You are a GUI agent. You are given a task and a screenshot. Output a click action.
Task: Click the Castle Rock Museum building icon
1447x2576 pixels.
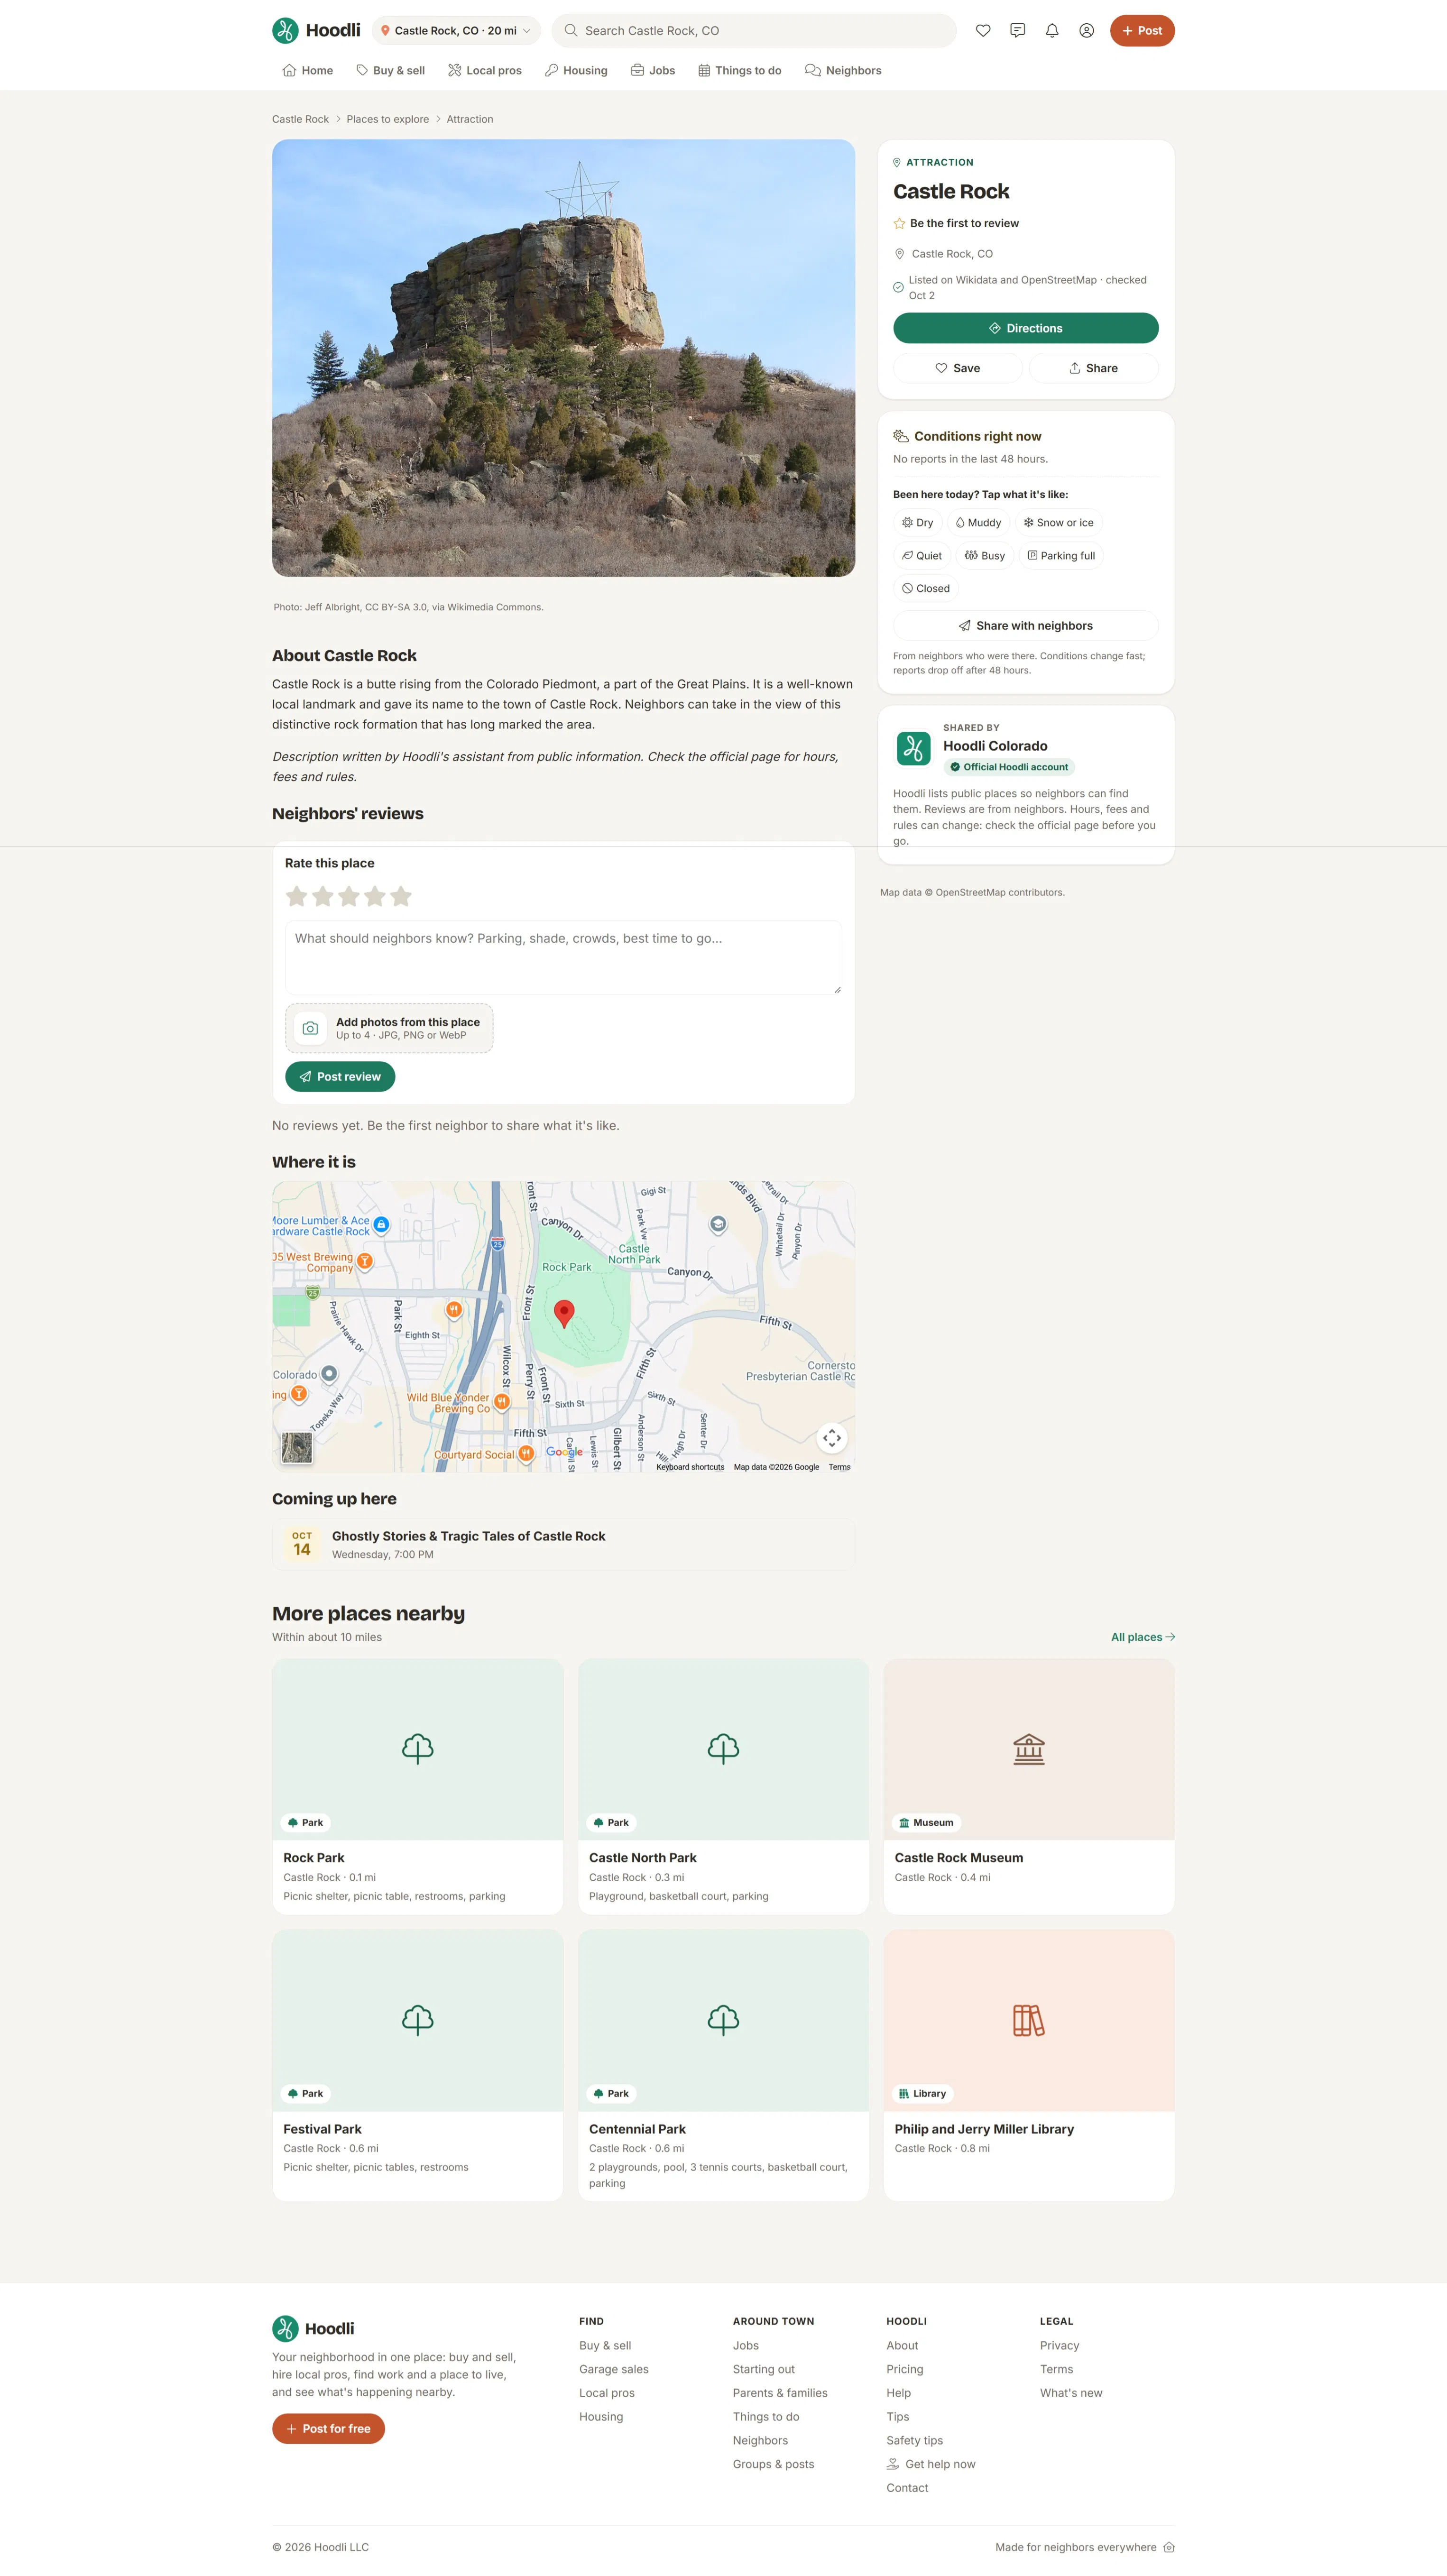[x=1029, y=1748]
